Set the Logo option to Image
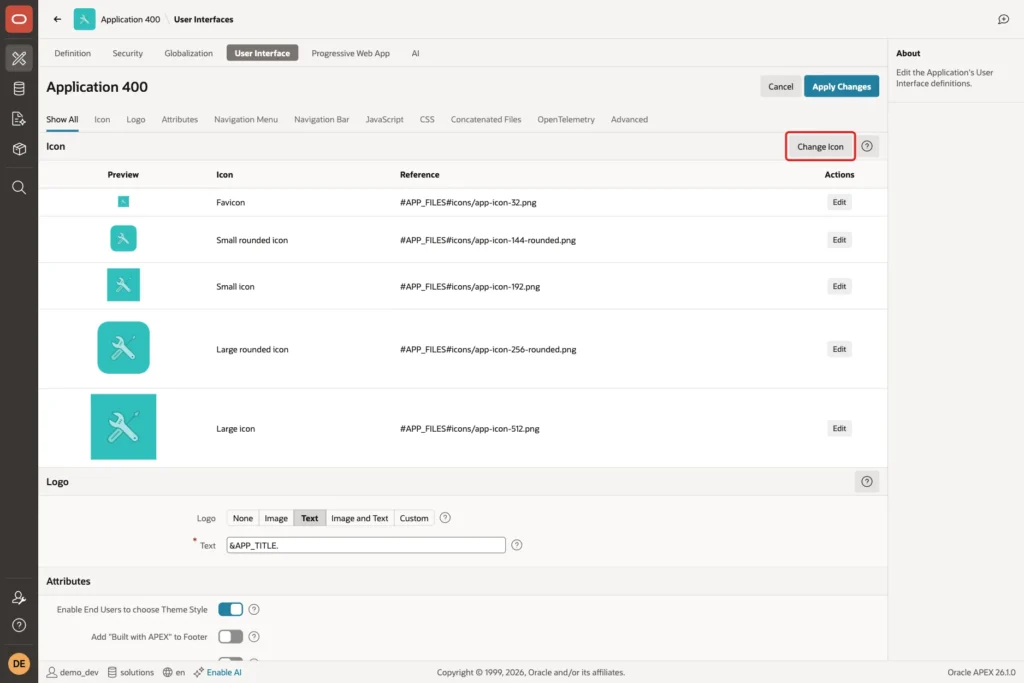The height and width of the screenshot is (683, 1024). 276,518
